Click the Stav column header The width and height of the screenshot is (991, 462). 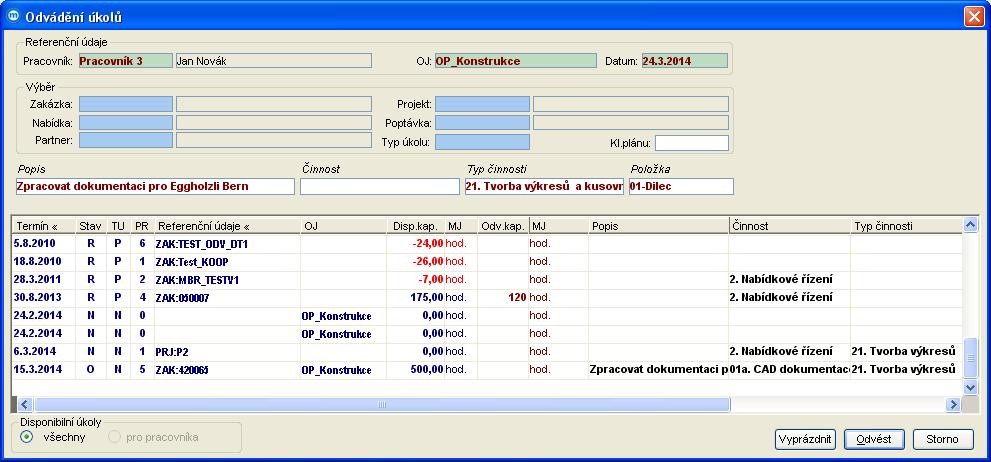tap(91, 226)
